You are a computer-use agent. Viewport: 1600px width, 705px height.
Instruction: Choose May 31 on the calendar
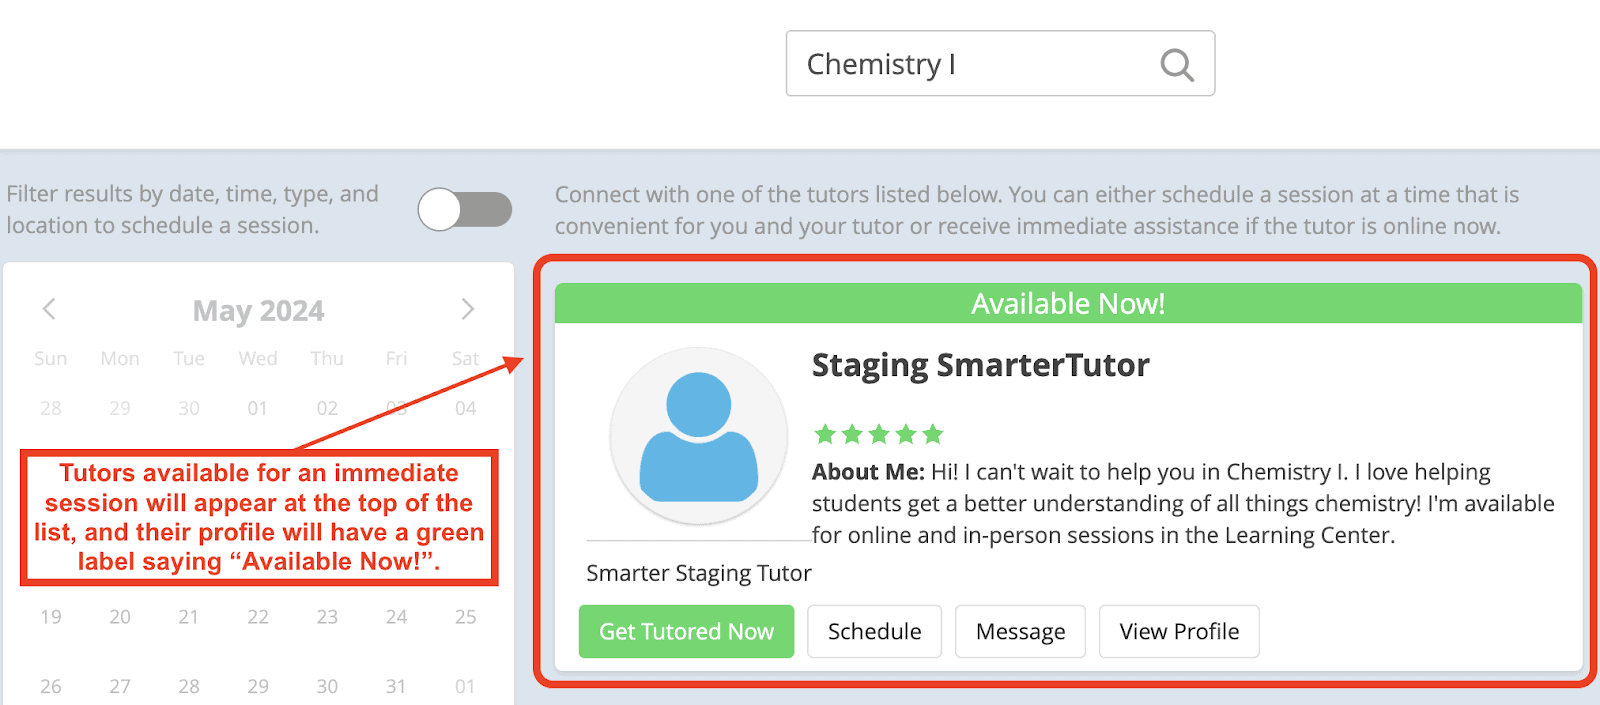[396, 686]
